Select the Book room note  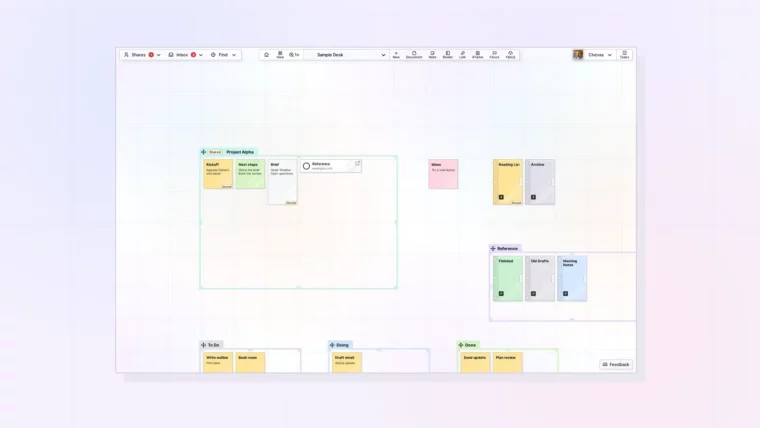(250, 363)
